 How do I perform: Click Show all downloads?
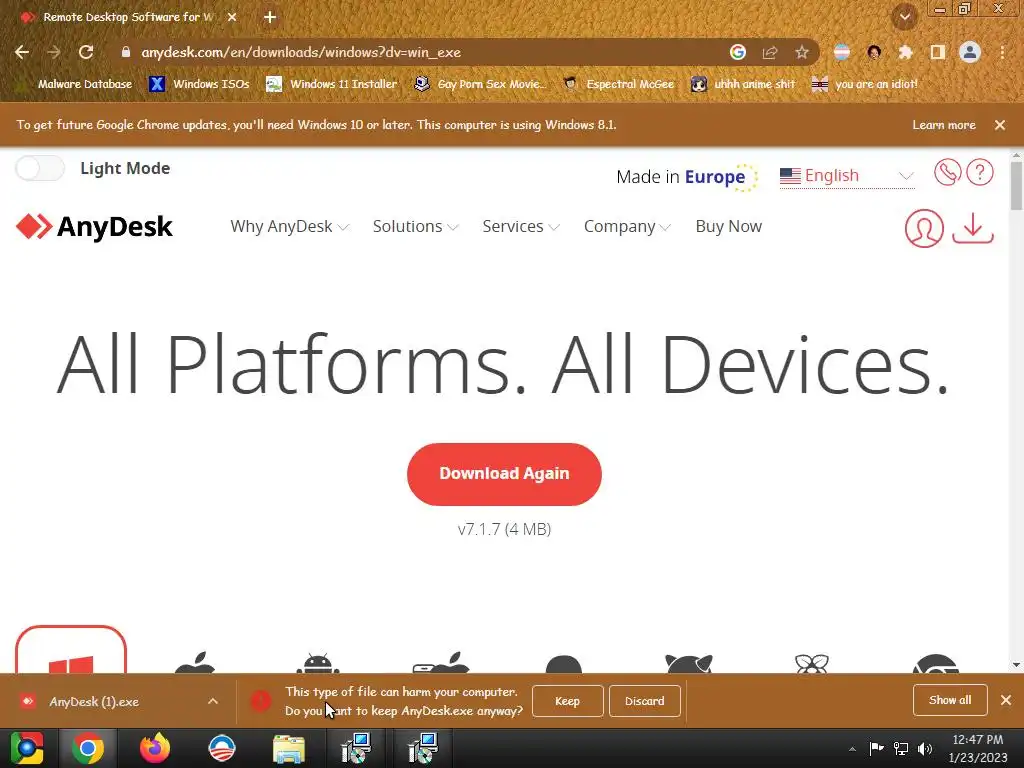(950, 700)
